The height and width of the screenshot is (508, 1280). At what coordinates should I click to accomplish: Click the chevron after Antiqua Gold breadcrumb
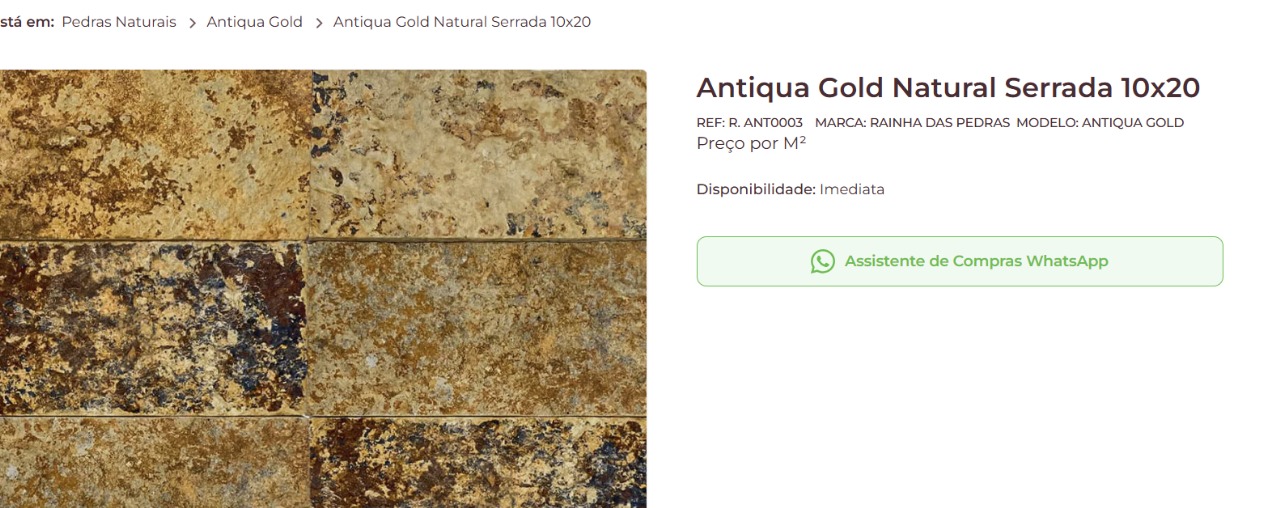(319, 22)
